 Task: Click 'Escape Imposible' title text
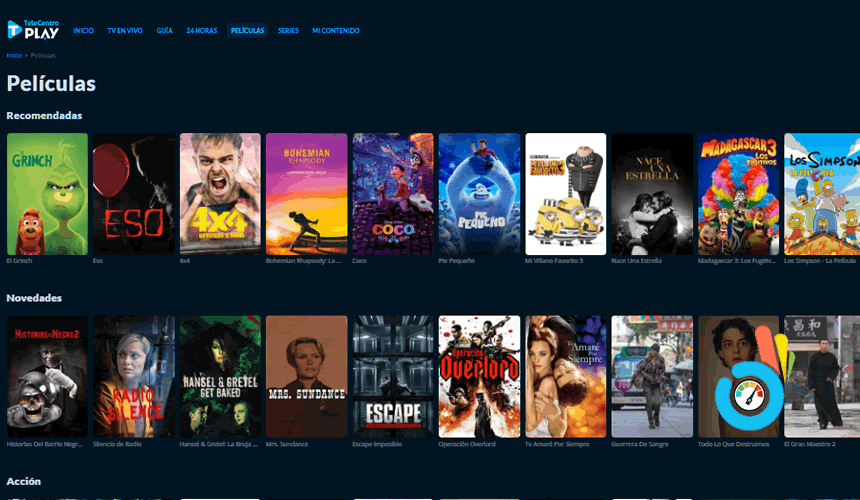(x=377, y=444)
